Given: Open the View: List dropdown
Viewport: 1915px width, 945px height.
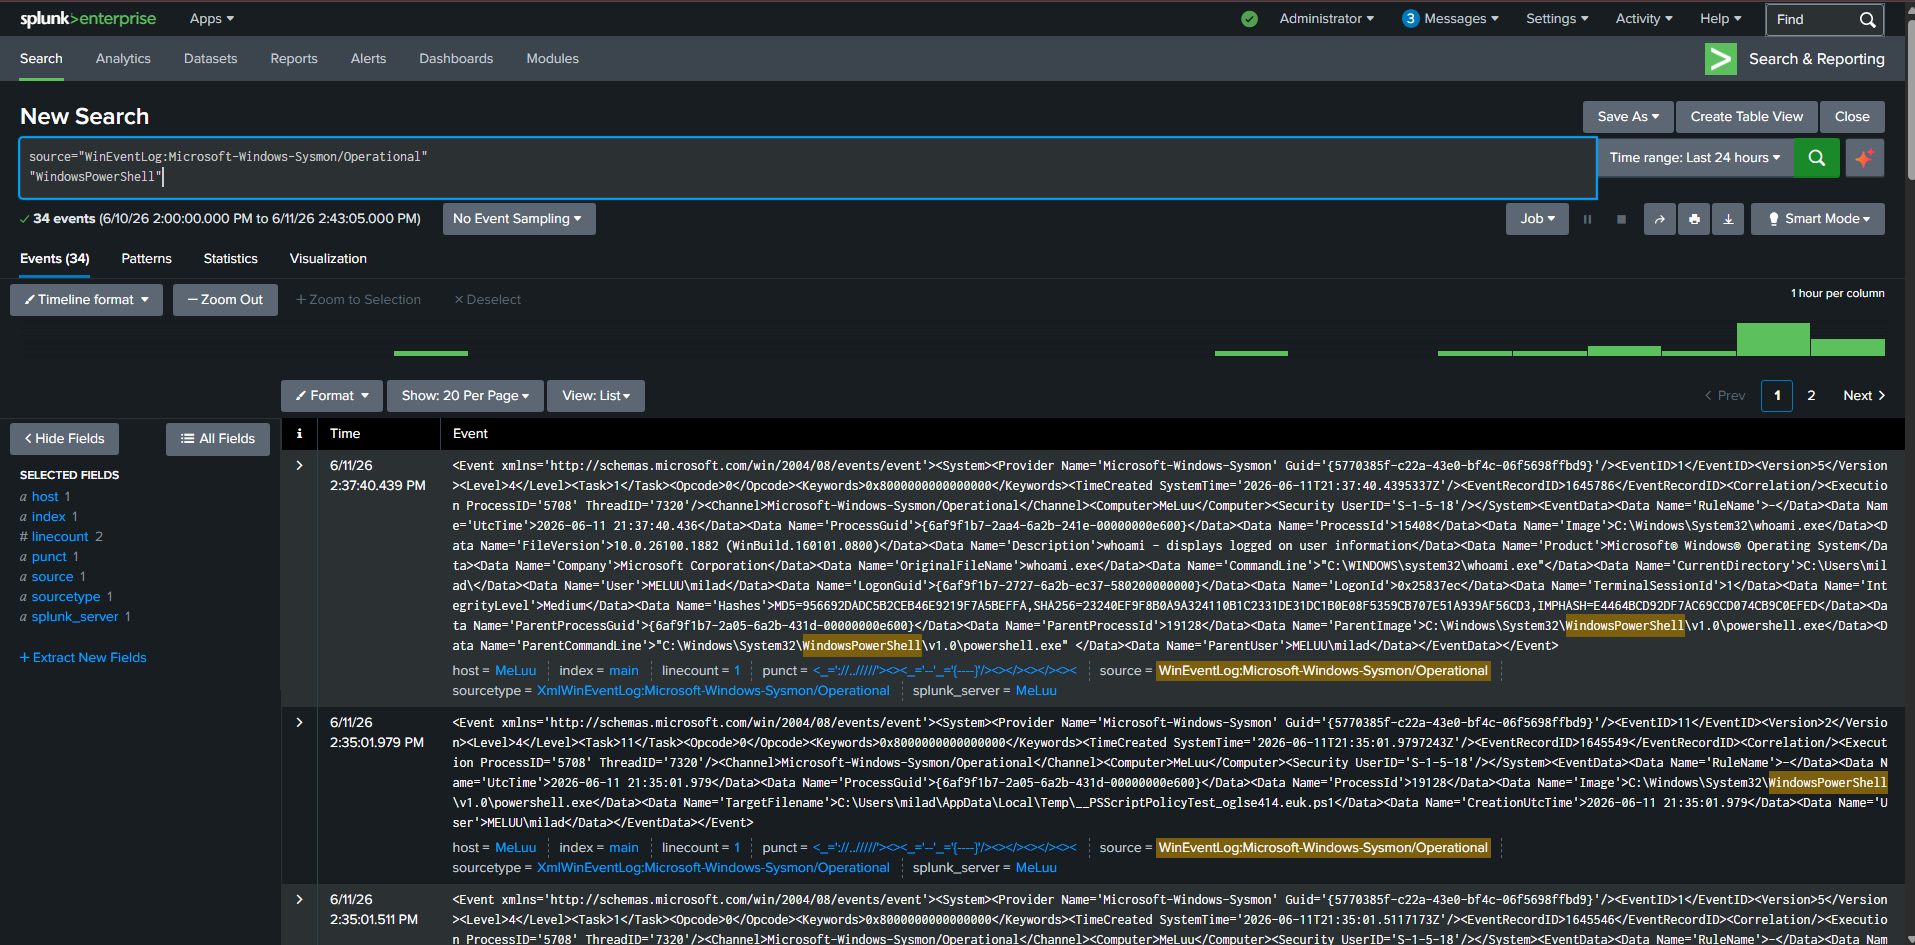Looking at the screenshot, I should pos(596,396).
